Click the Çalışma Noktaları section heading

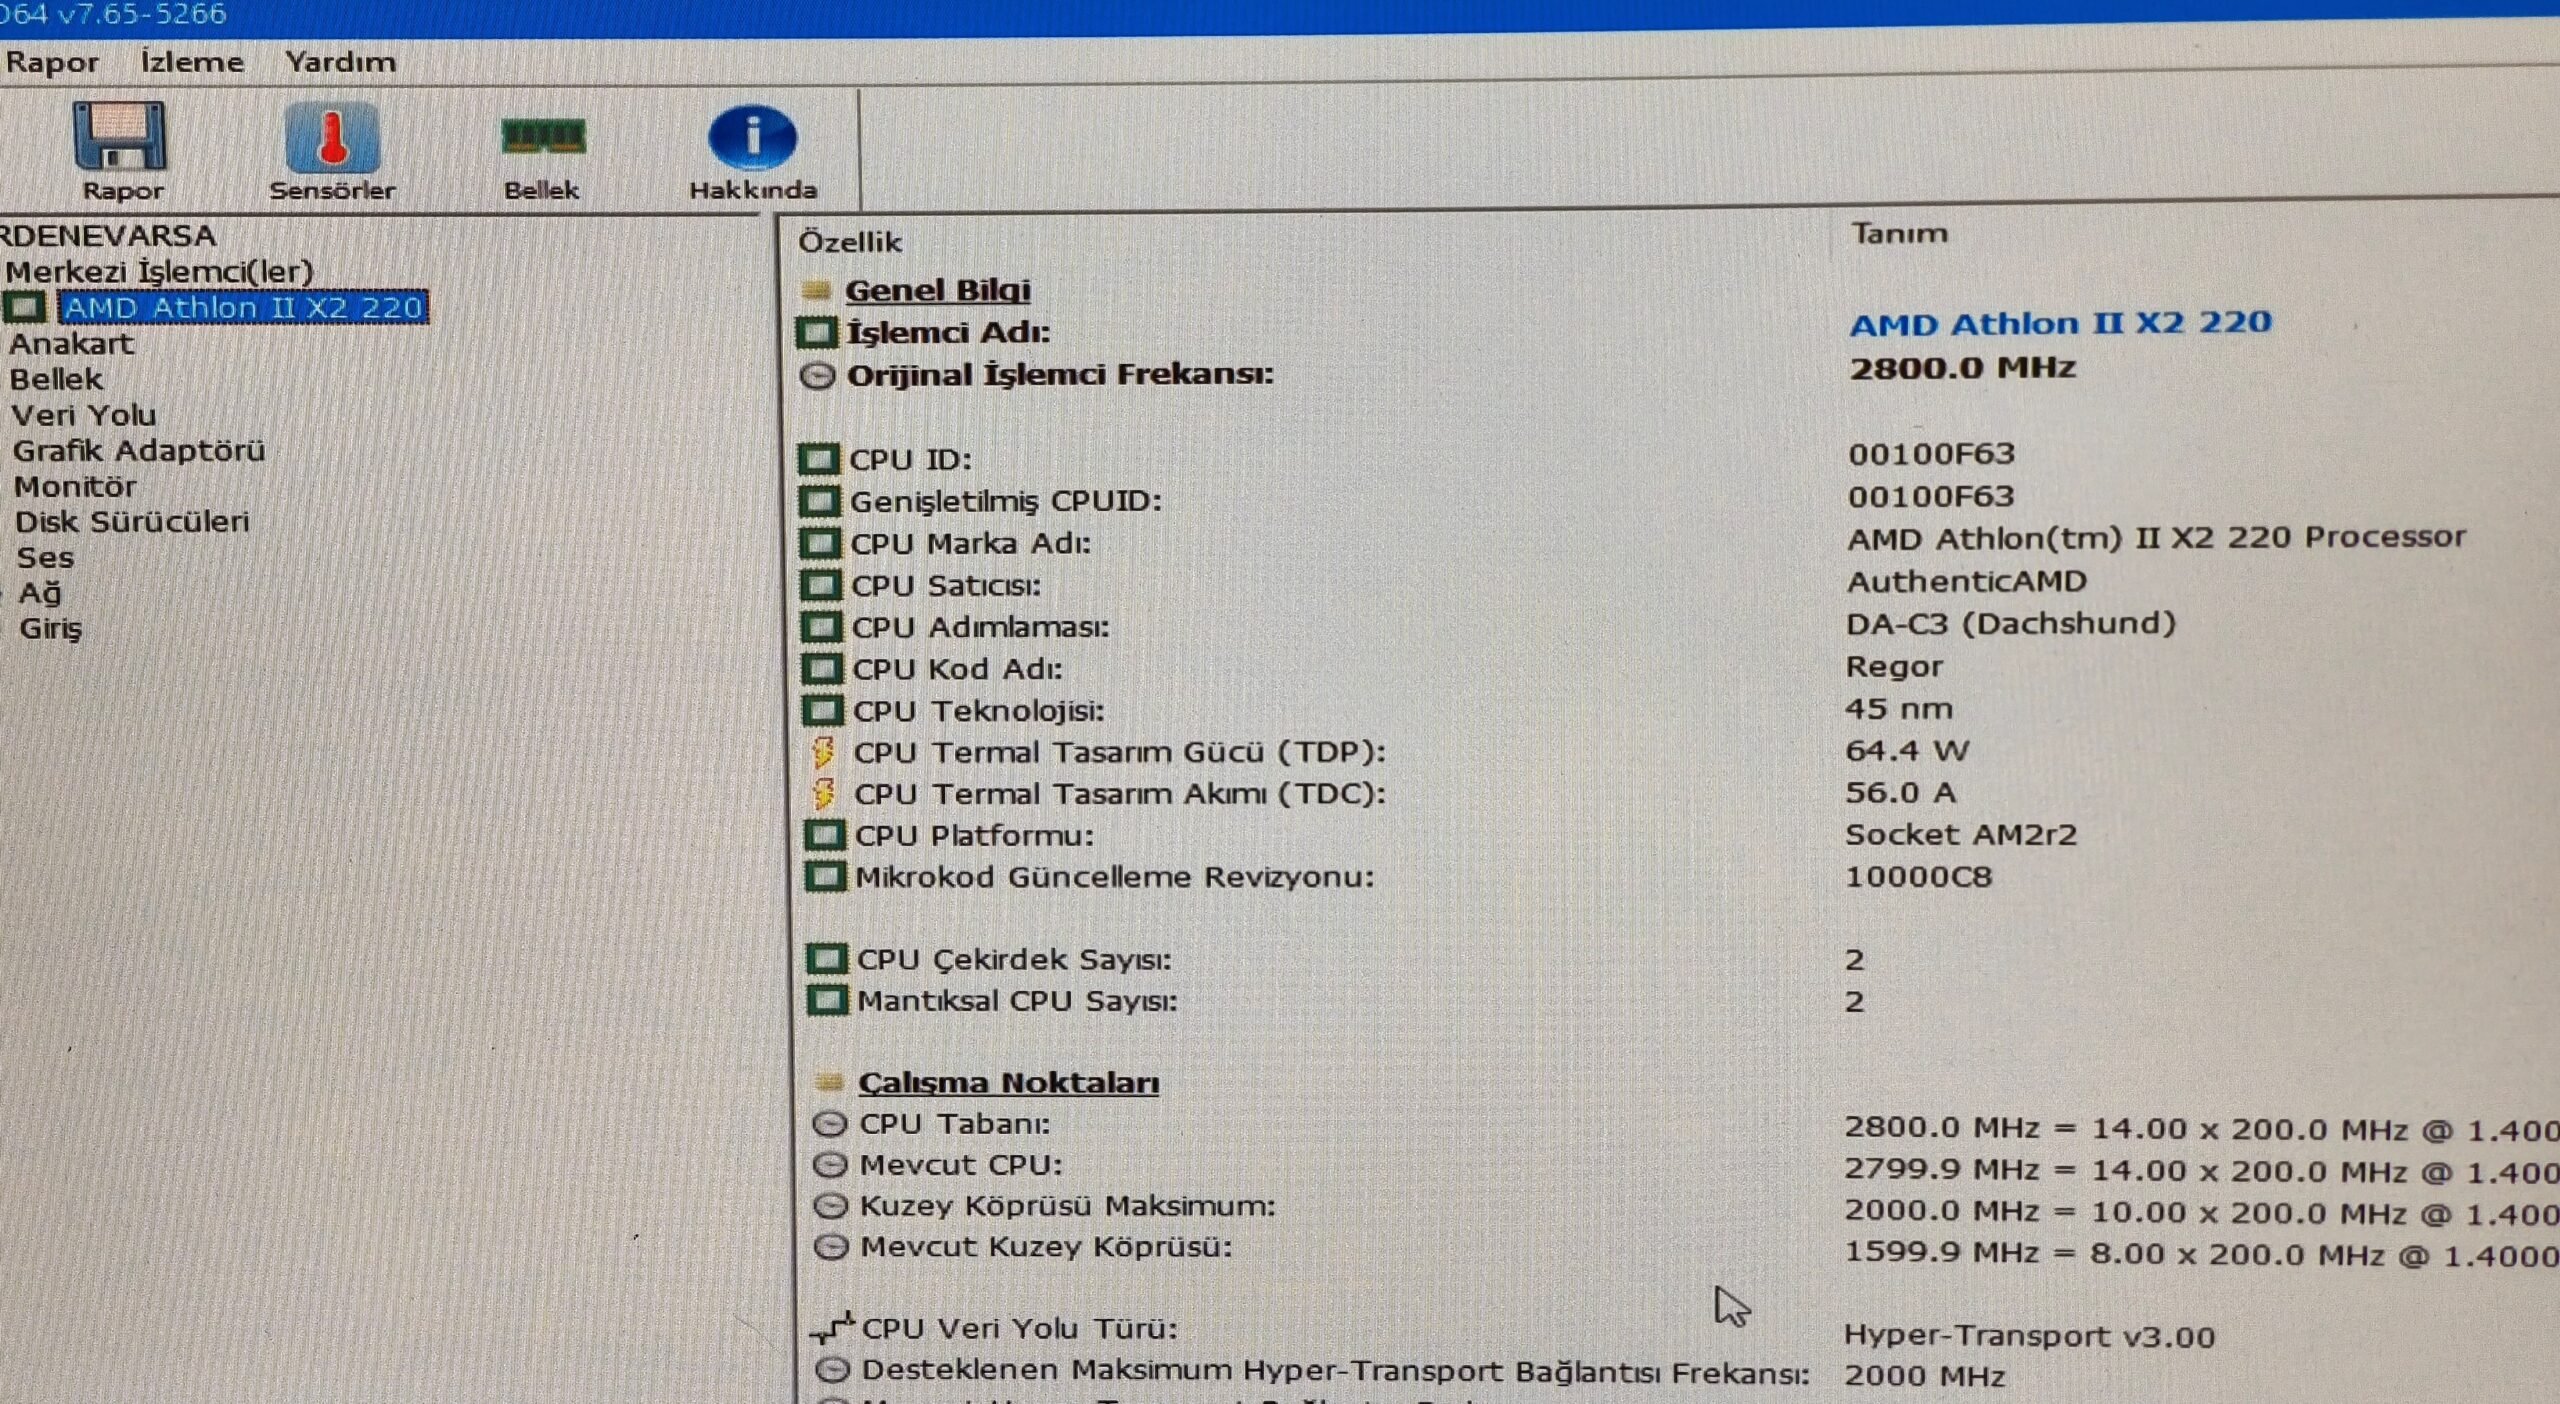click(x=1008, y=1083)
